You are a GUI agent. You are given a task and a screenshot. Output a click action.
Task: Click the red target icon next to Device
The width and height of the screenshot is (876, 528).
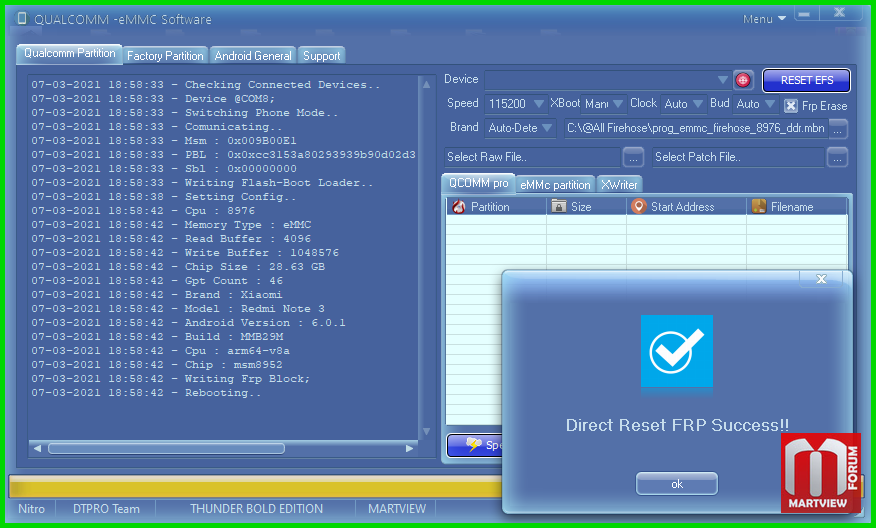tap(742, 80)
